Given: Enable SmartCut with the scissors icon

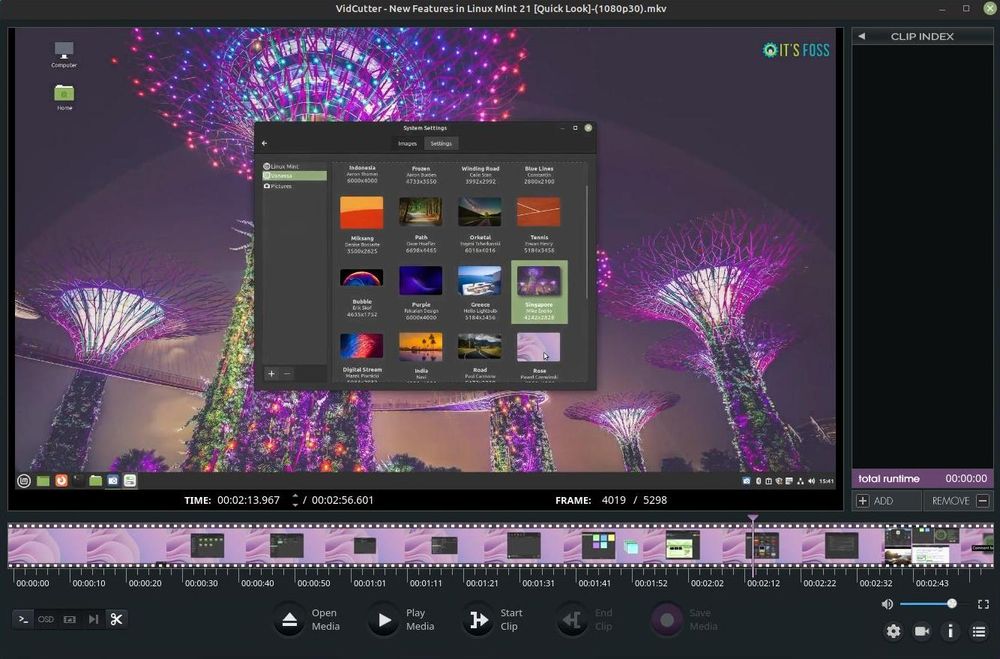Looking at the screenshot, I should pyautogui.click(x=116, y=619).
